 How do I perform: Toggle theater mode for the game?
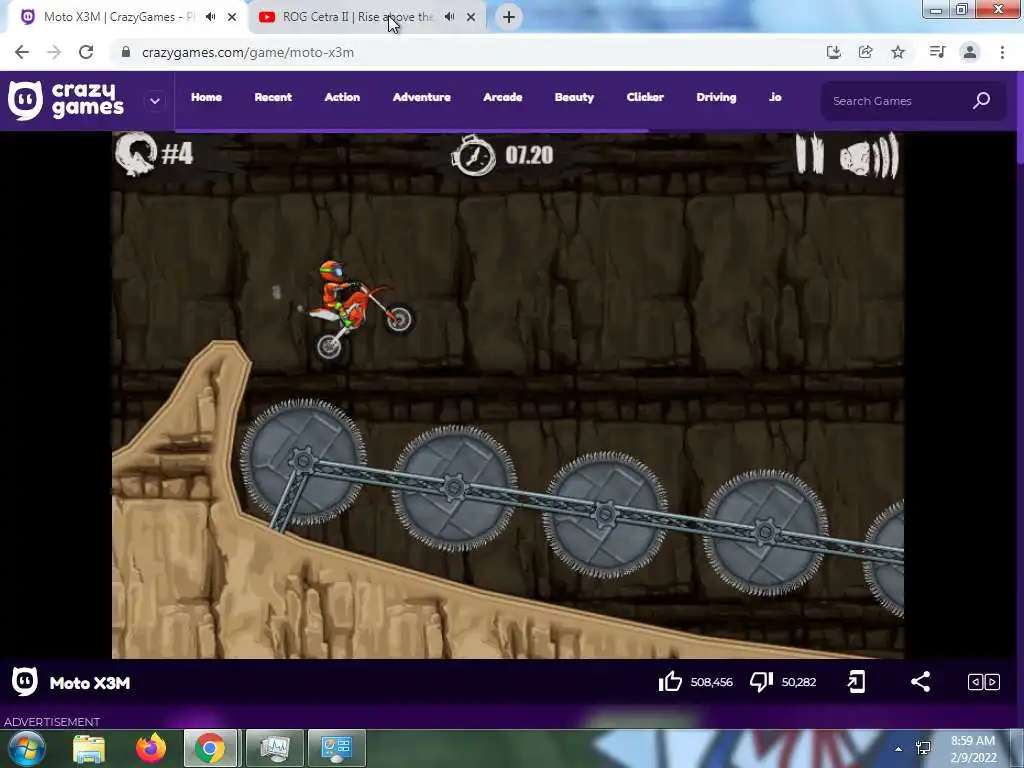[x=984, y=682]
